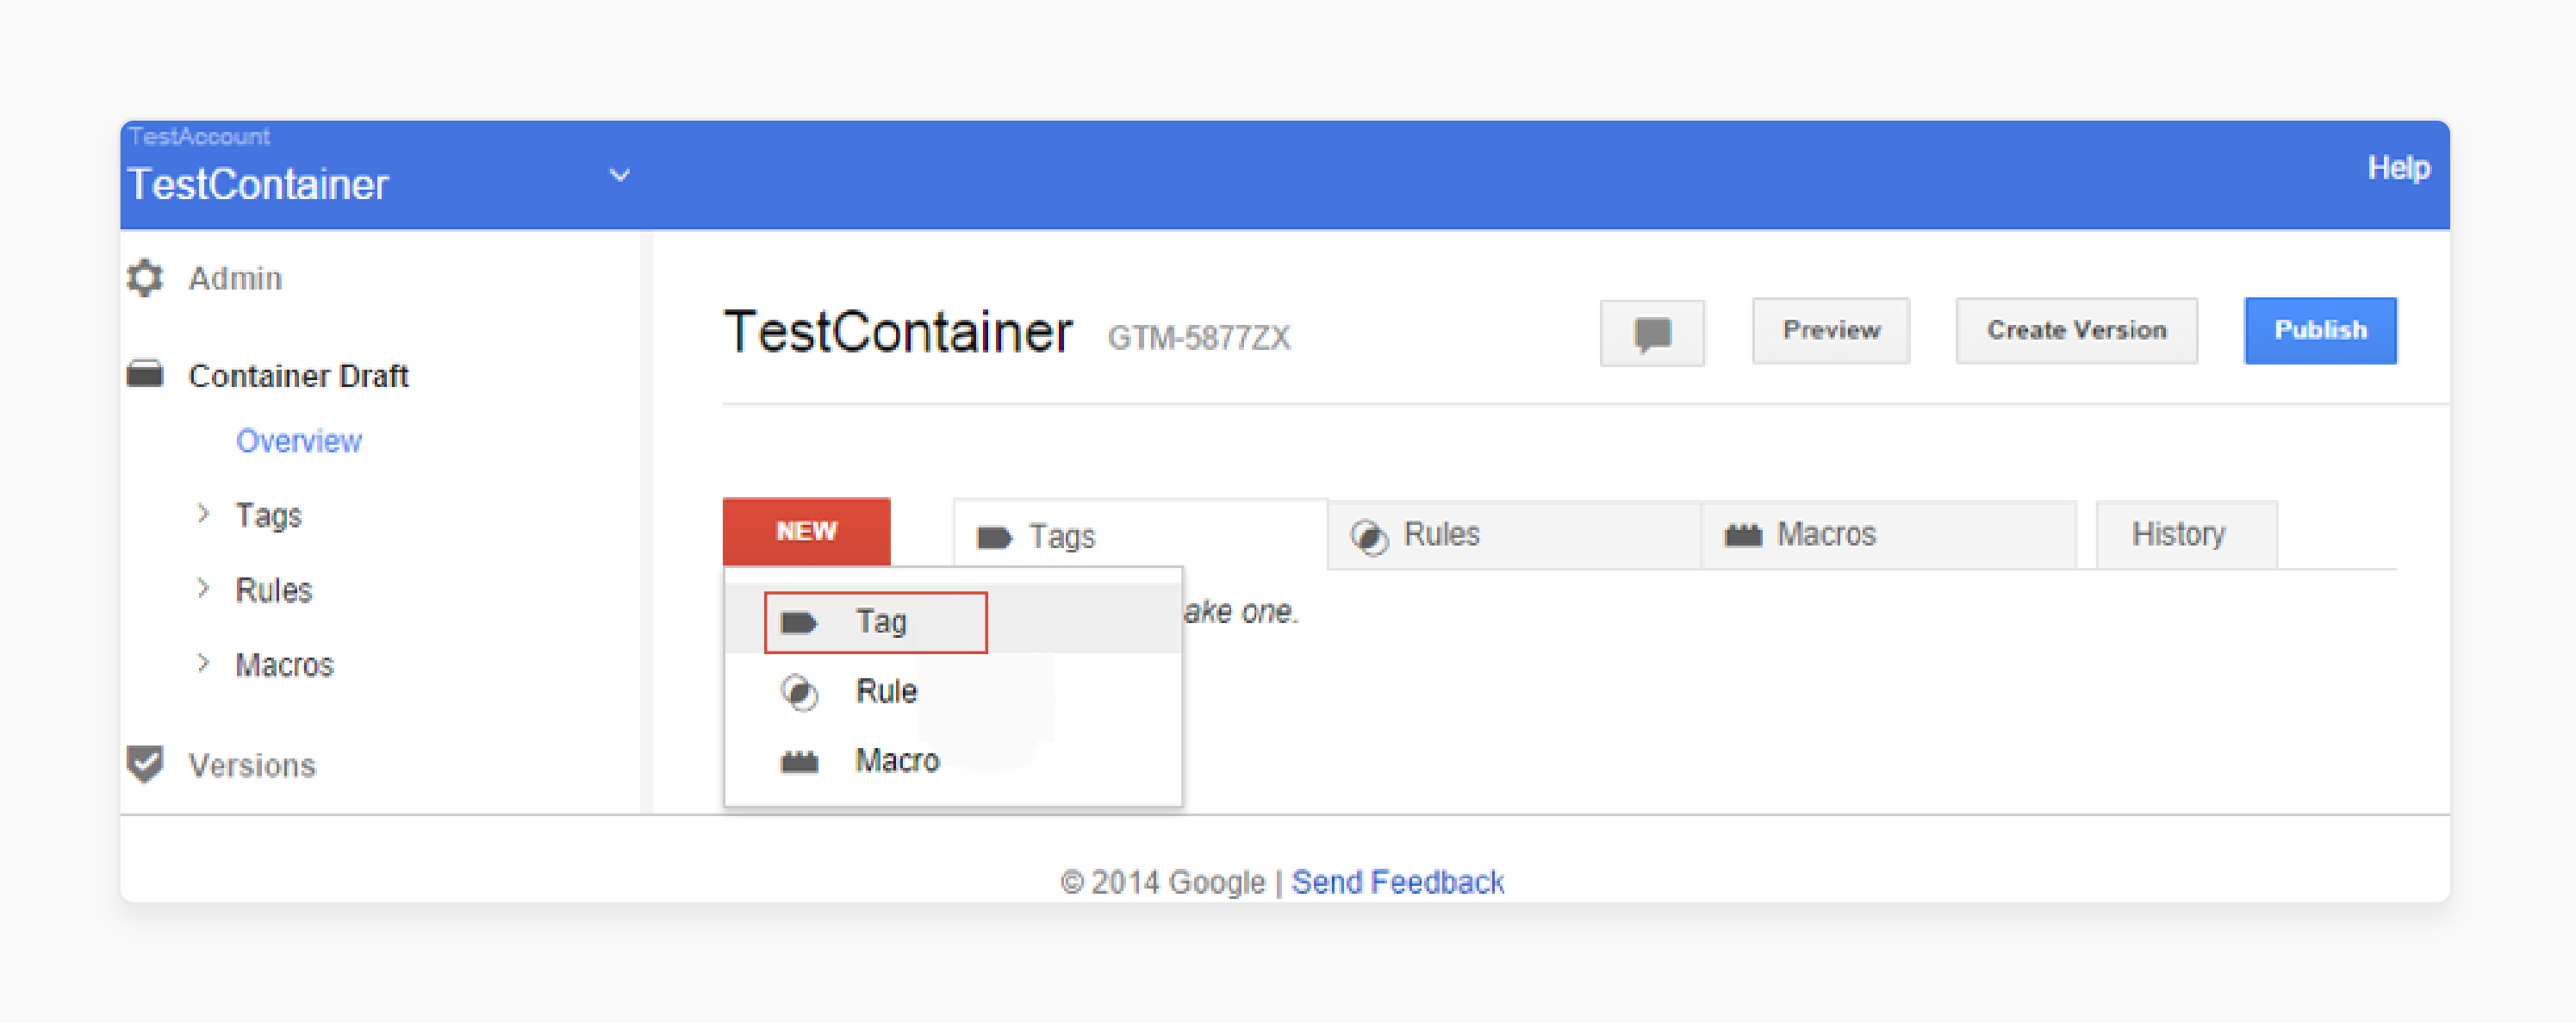The image size is (2576, 1023).
Task: Expand the Rules sidebar tree item
Action: [203, 588]
